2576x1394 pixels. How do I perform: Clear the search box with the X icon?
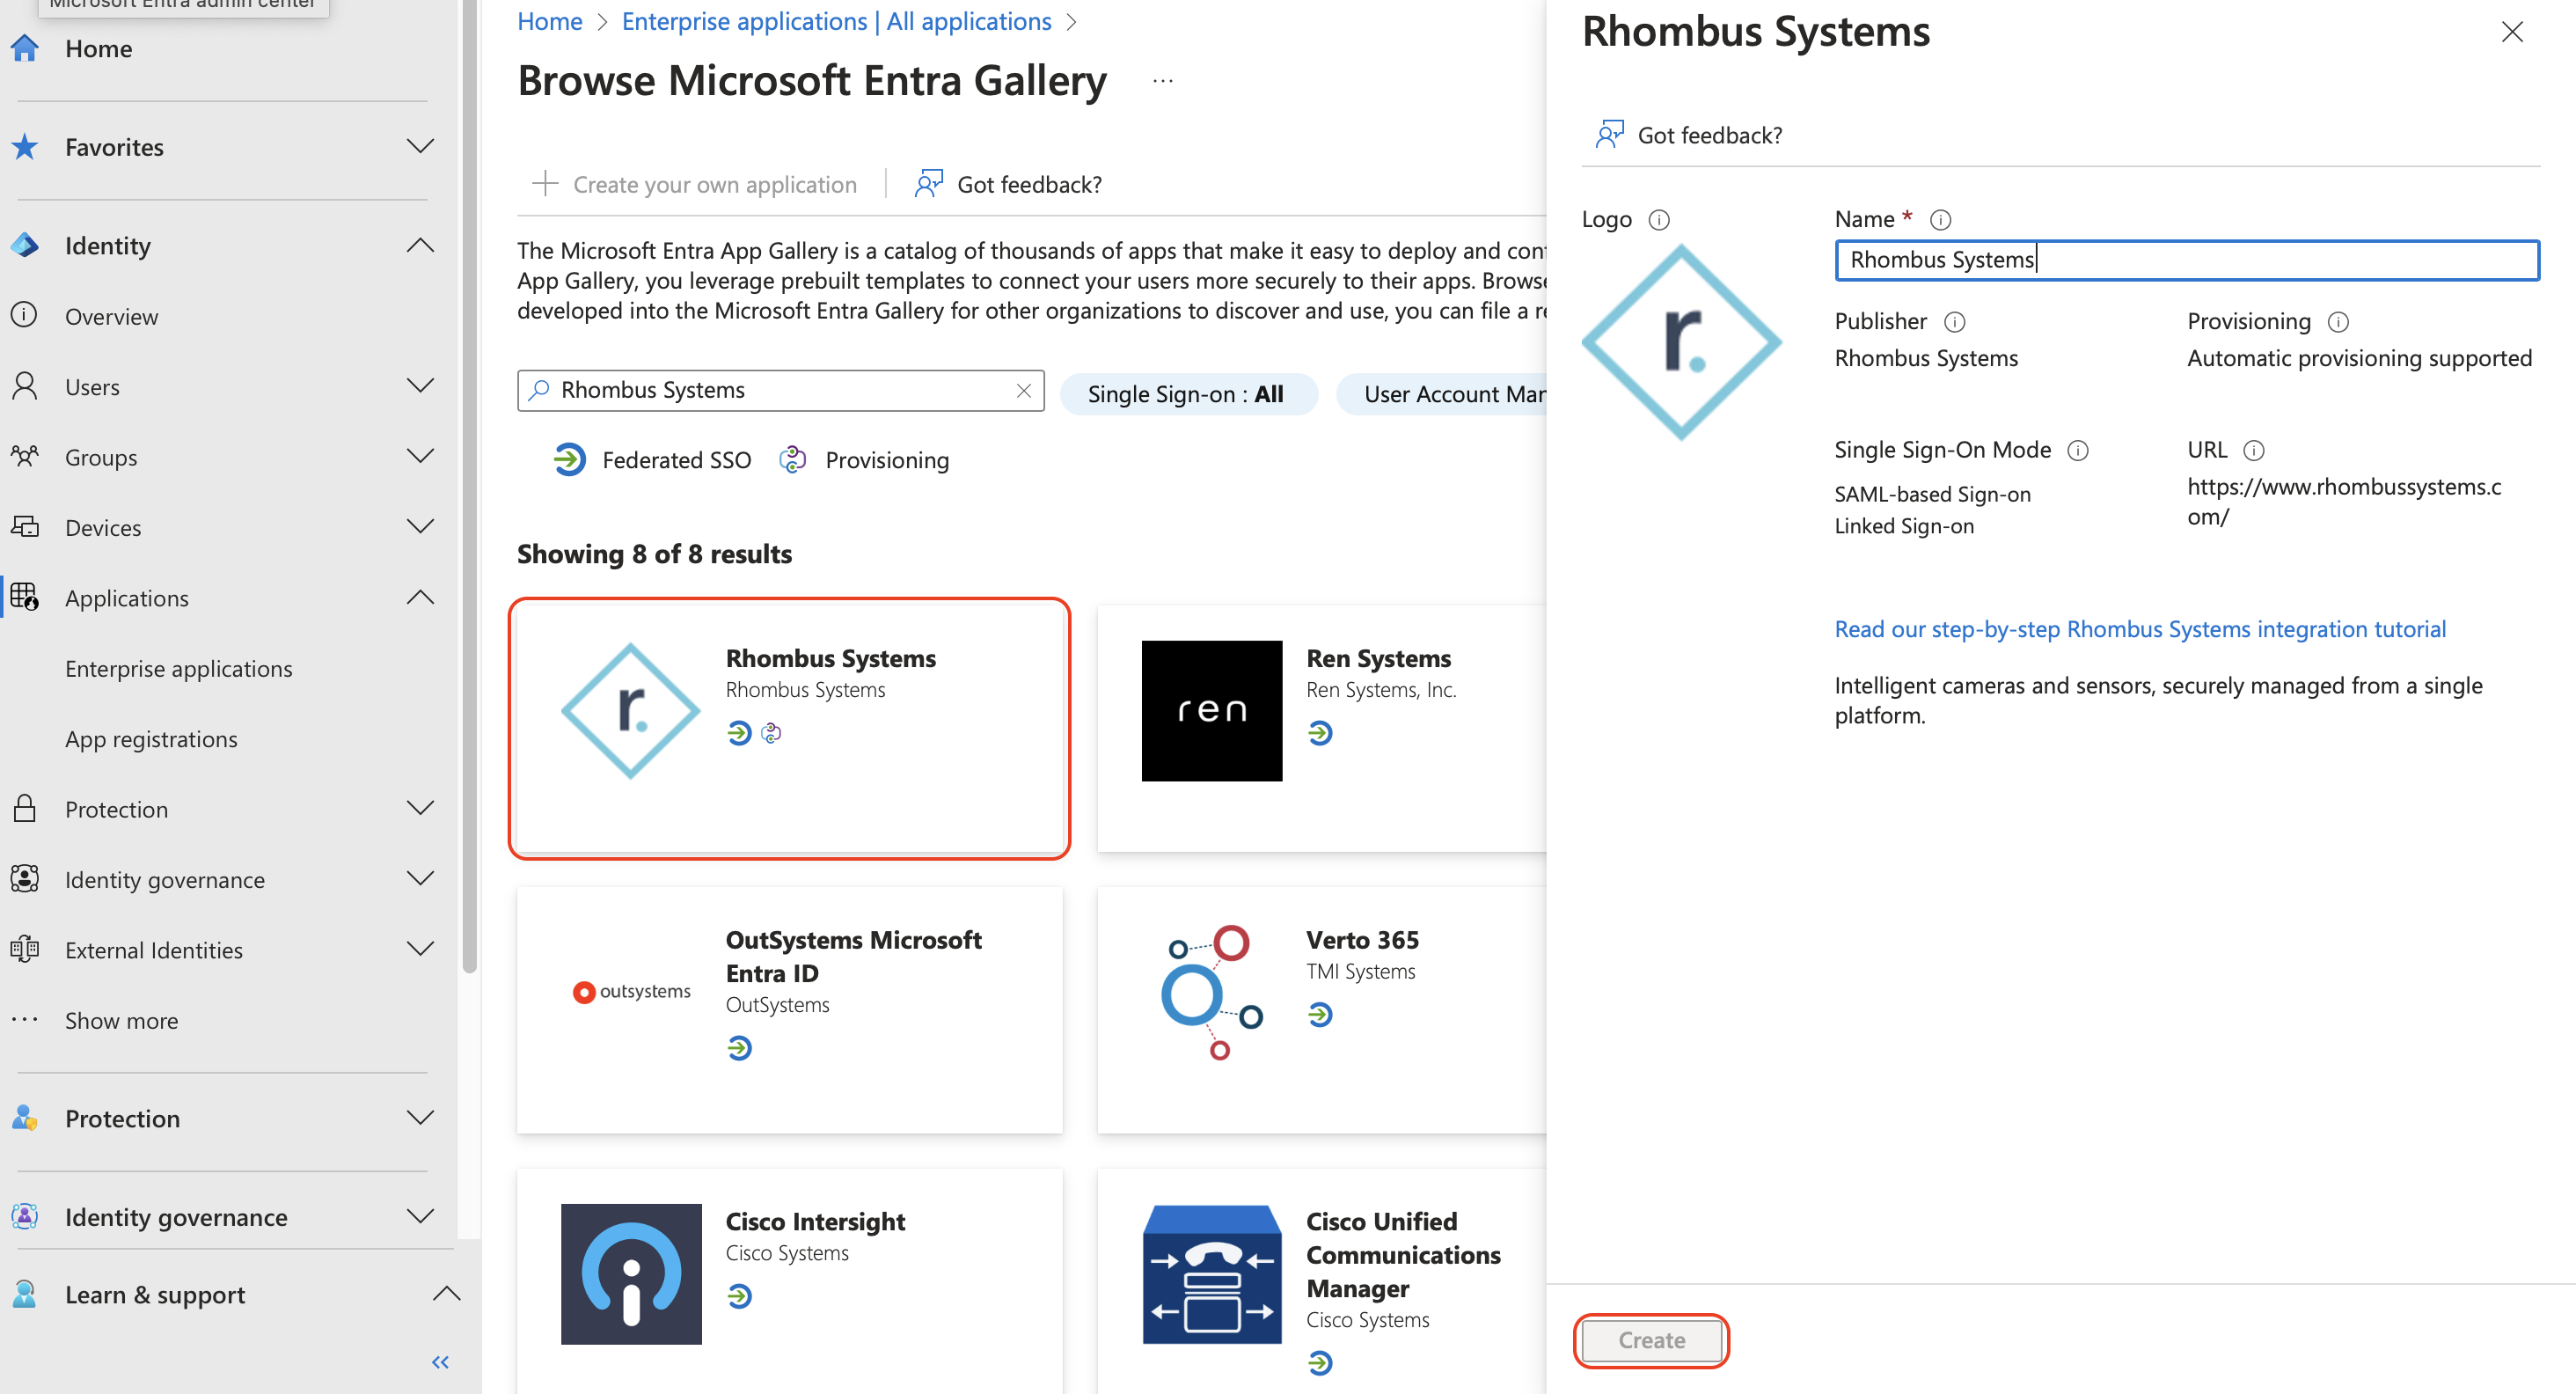click(1024, 390)
